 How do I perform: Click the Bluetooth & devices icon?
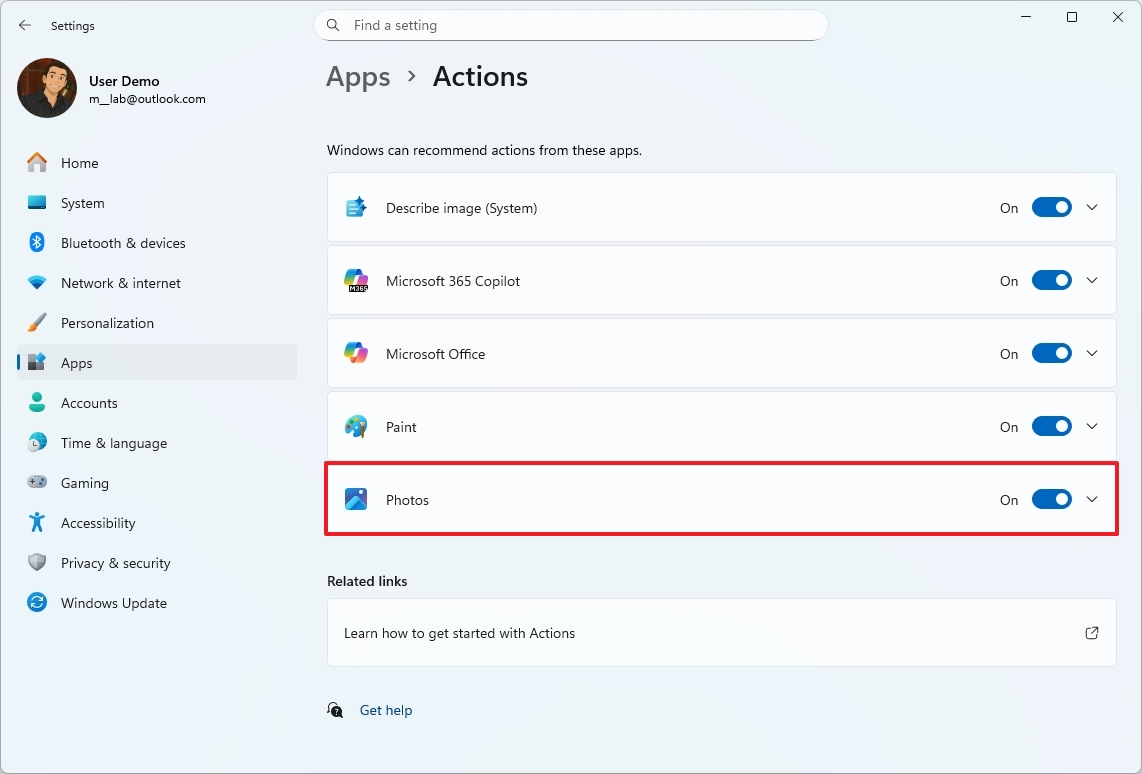tap(36, 242)
